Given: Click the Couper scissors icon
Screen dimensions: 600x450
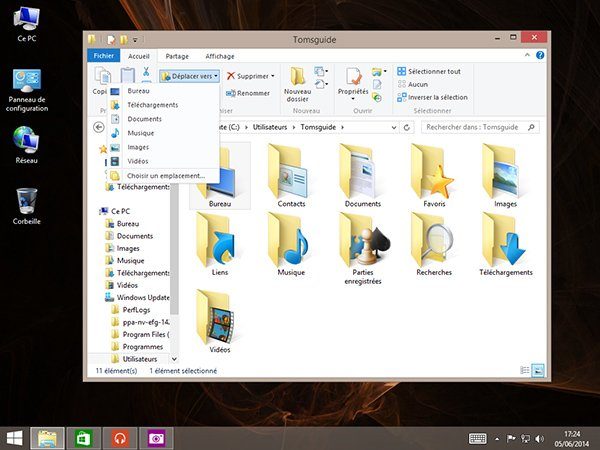Looking at the screenshot, I should coord(146,71).
